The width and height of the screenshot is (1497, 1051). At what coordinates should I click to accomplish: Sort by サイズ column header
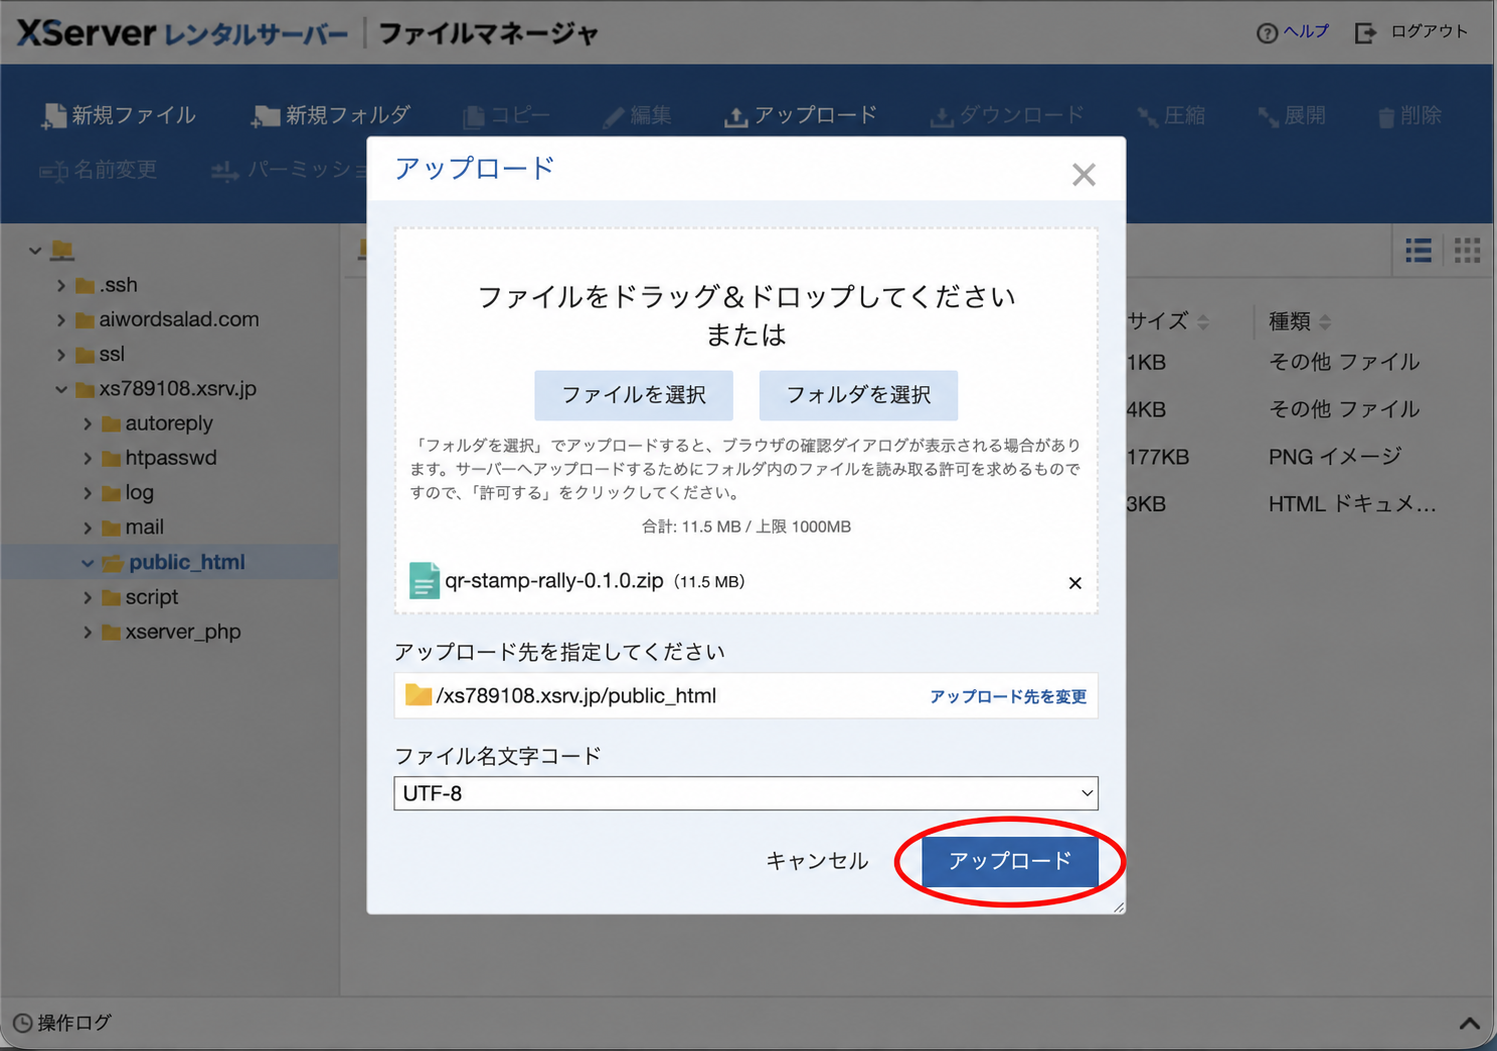(1168, 321)
